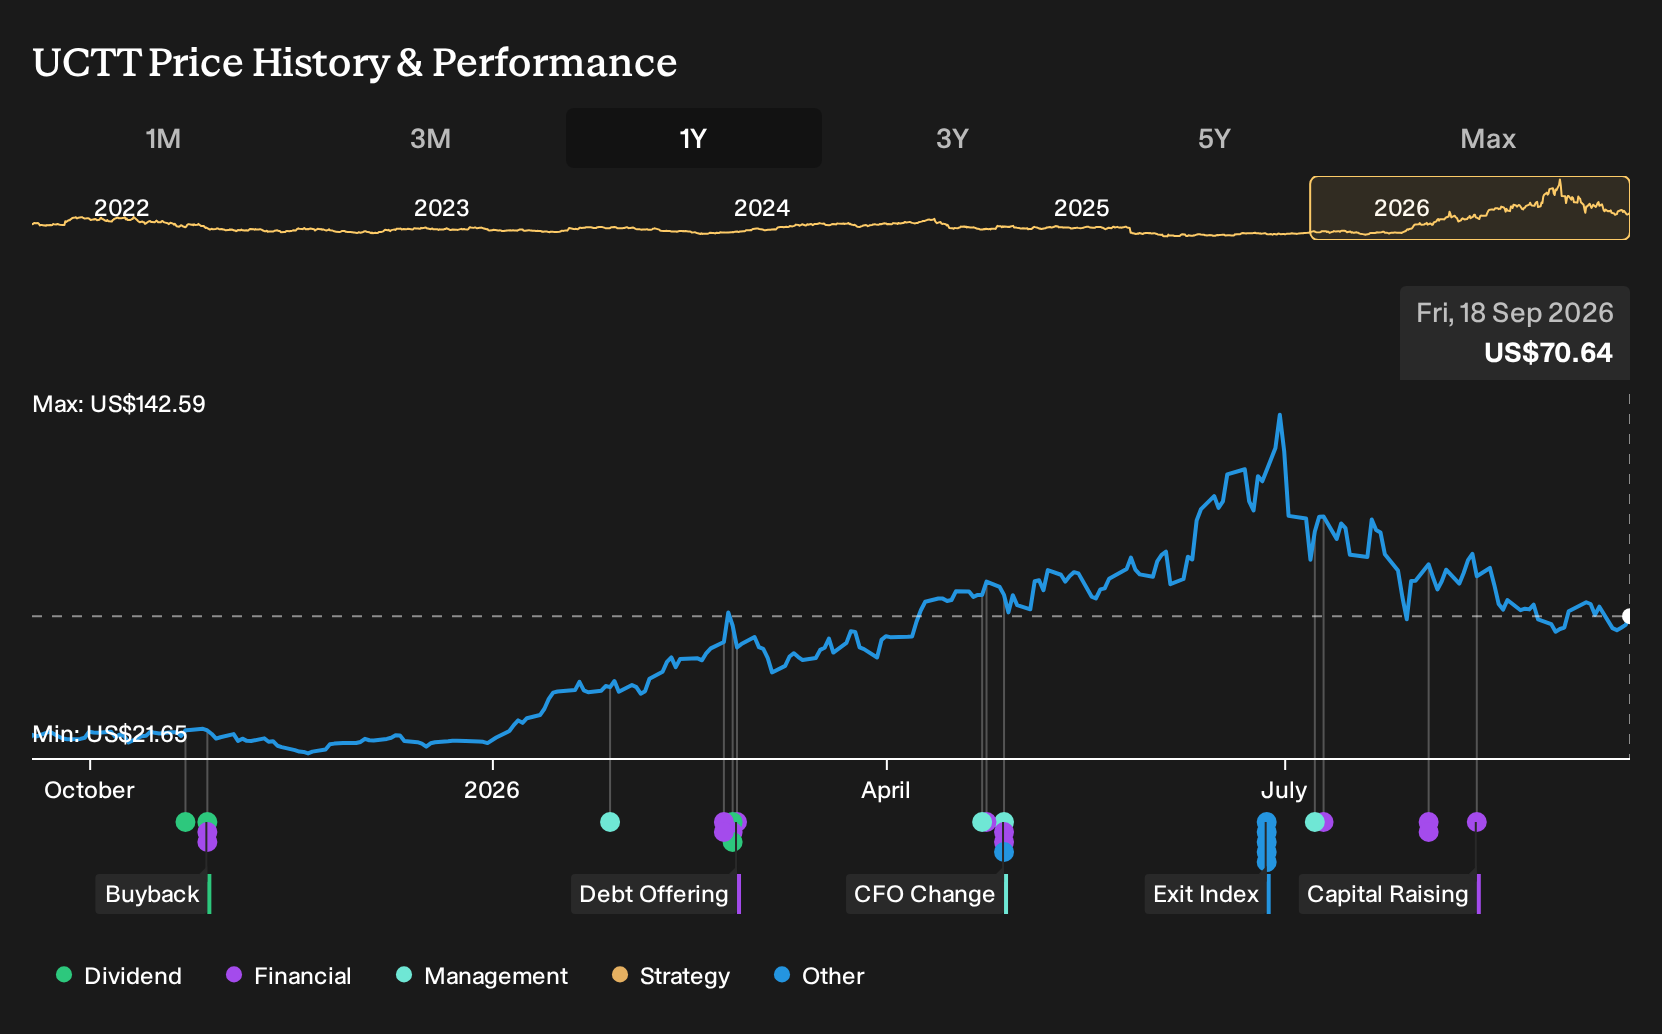Viewport: 1662px width, 1034px height.
Task: Toggle the Financial legend filter
Action: (288, 976)
